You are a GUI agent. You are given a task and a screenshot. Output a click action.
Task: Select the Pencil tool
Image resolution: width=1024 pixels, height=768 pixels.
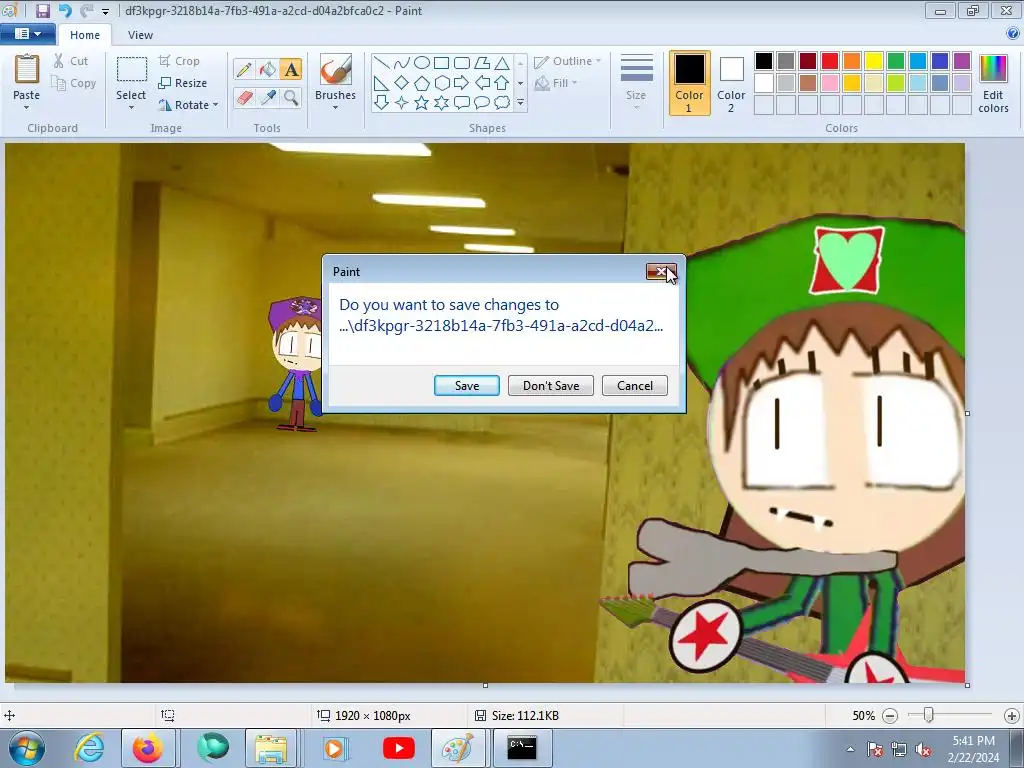click(244, 69)
